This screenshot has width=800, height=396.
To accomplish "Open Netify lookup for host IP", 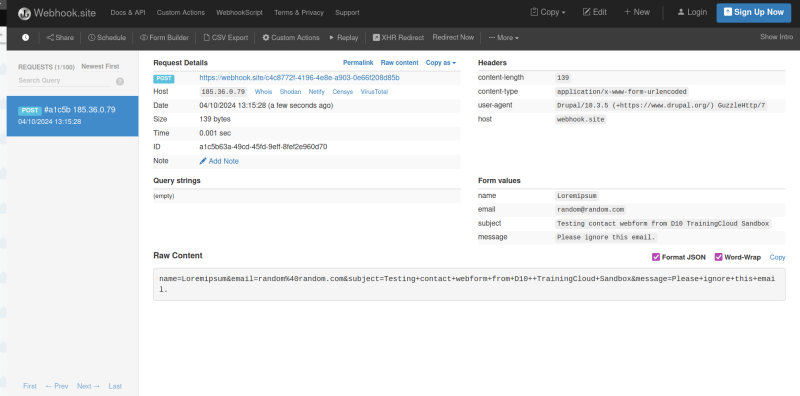I will click(x=316, y=92).
